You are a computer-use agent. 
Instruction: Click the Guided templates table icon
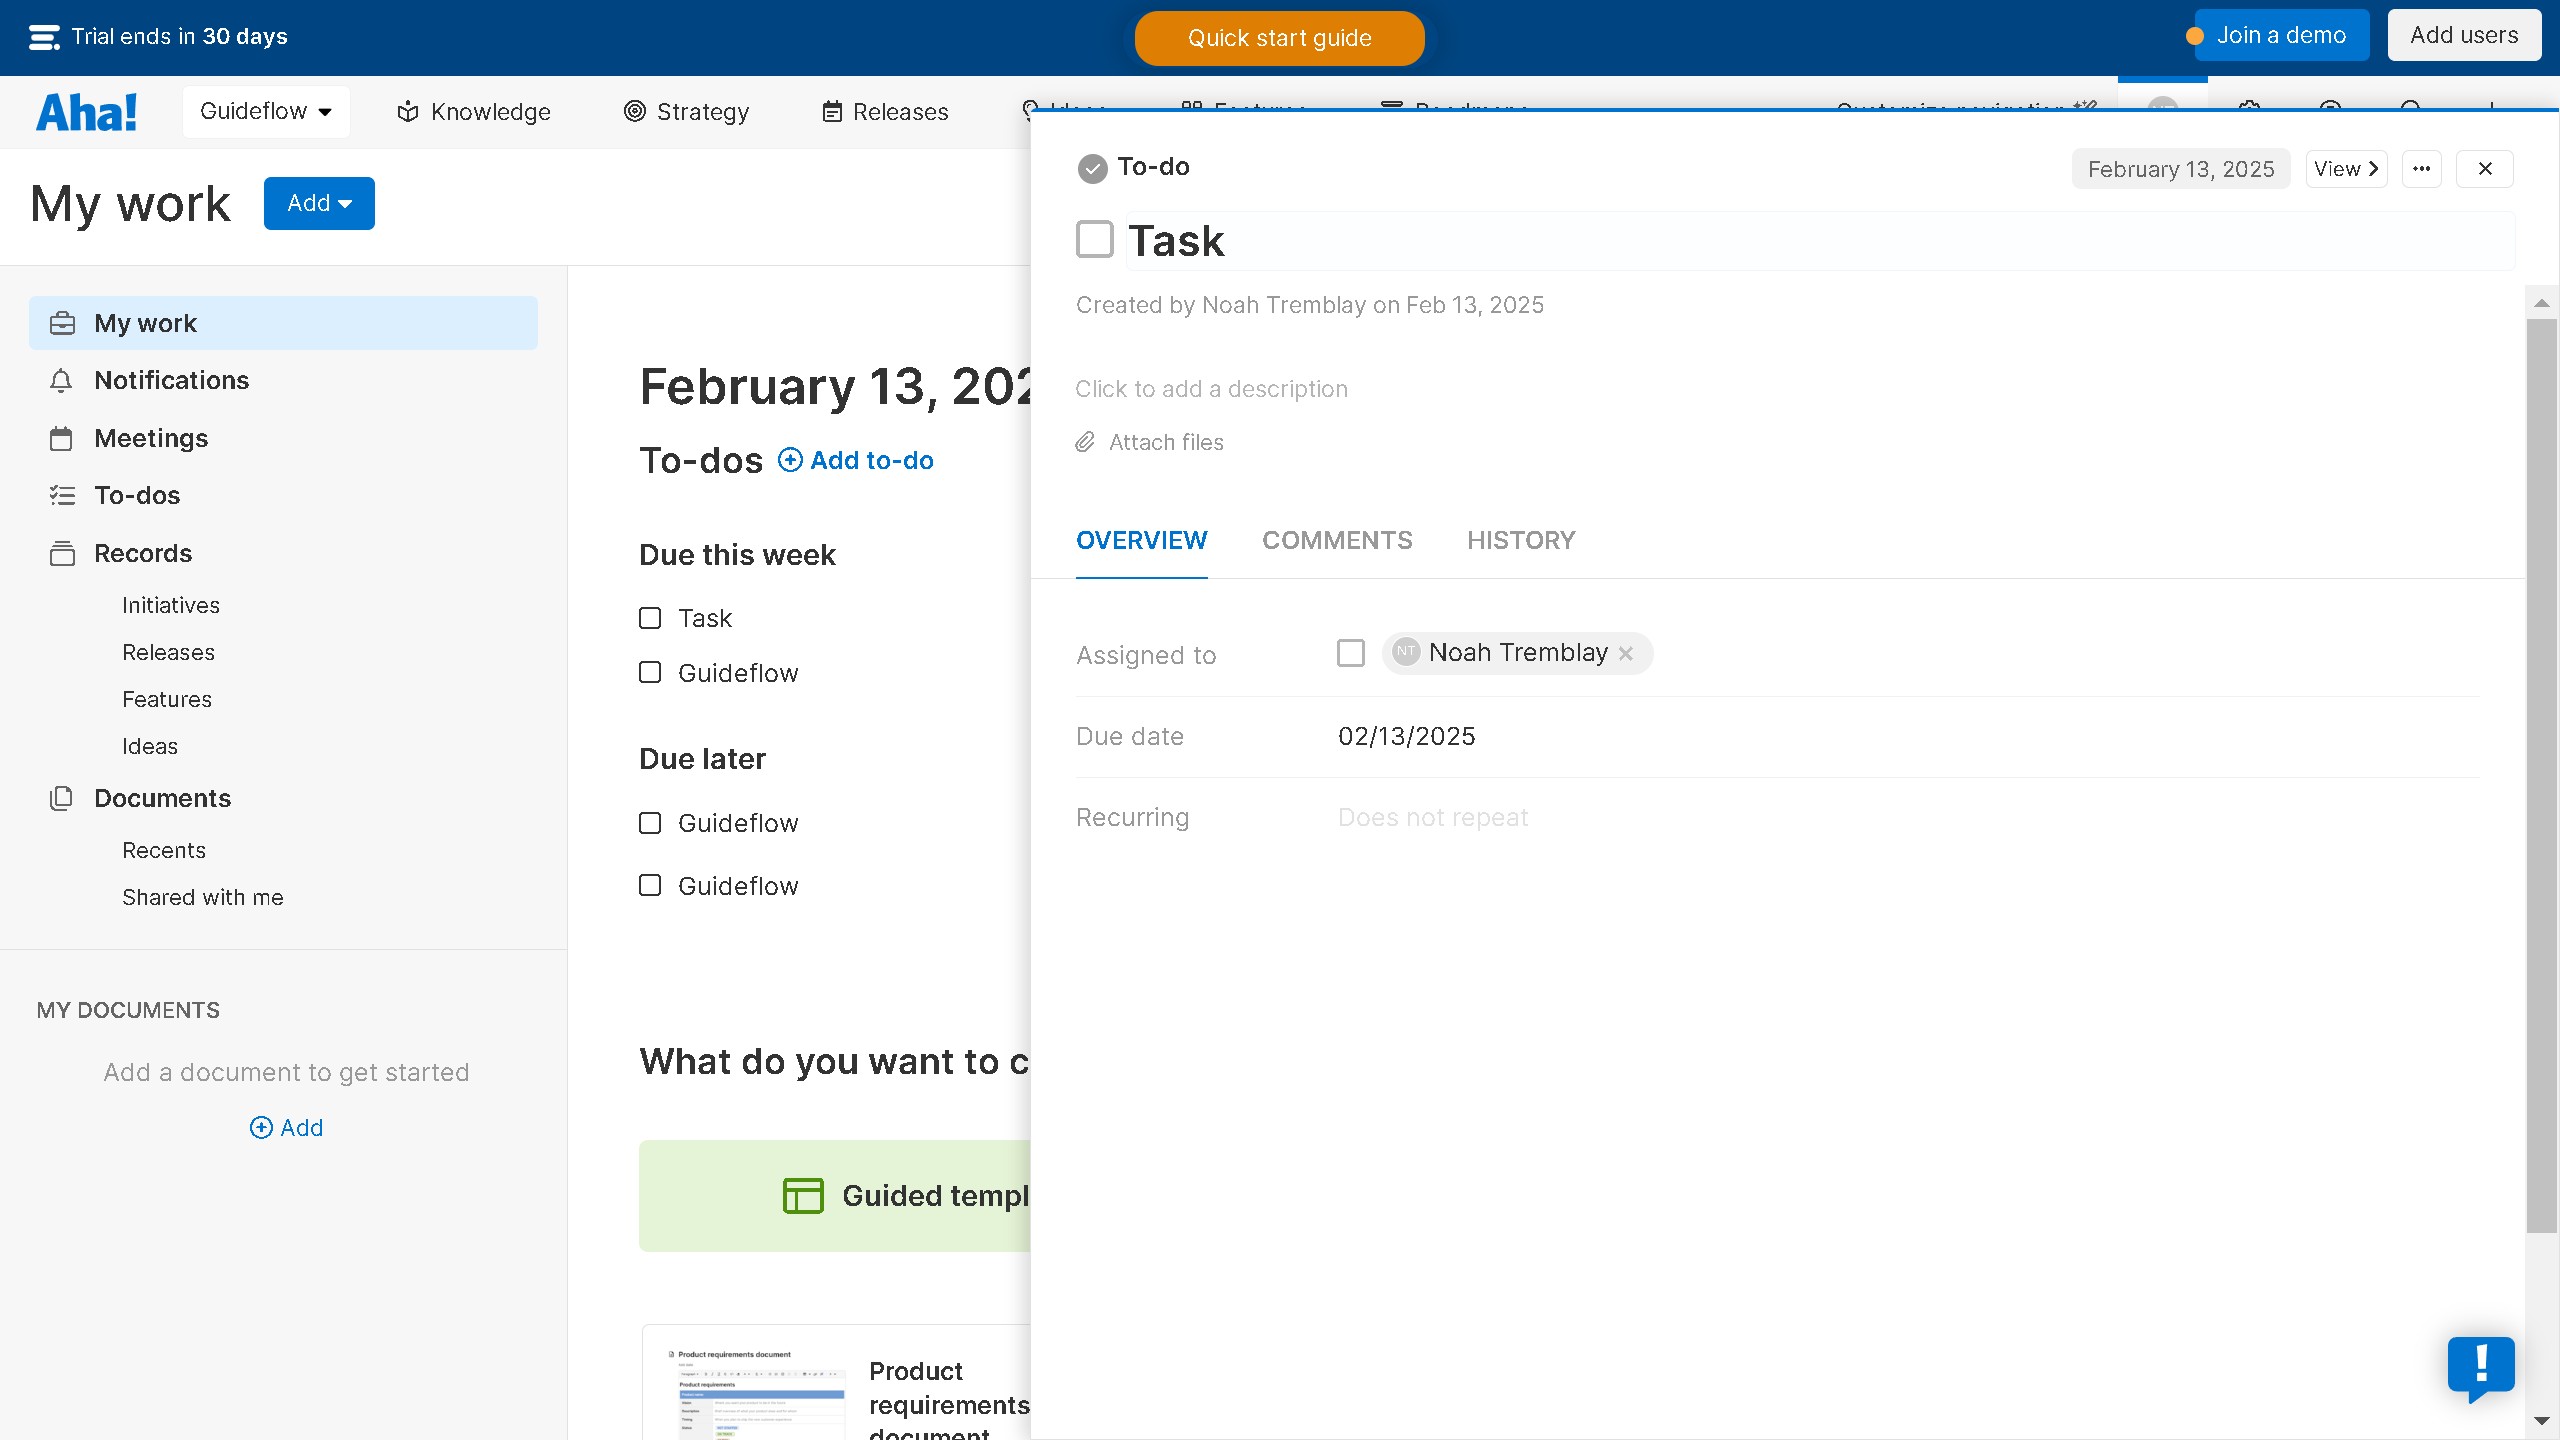pos(802,1196)
